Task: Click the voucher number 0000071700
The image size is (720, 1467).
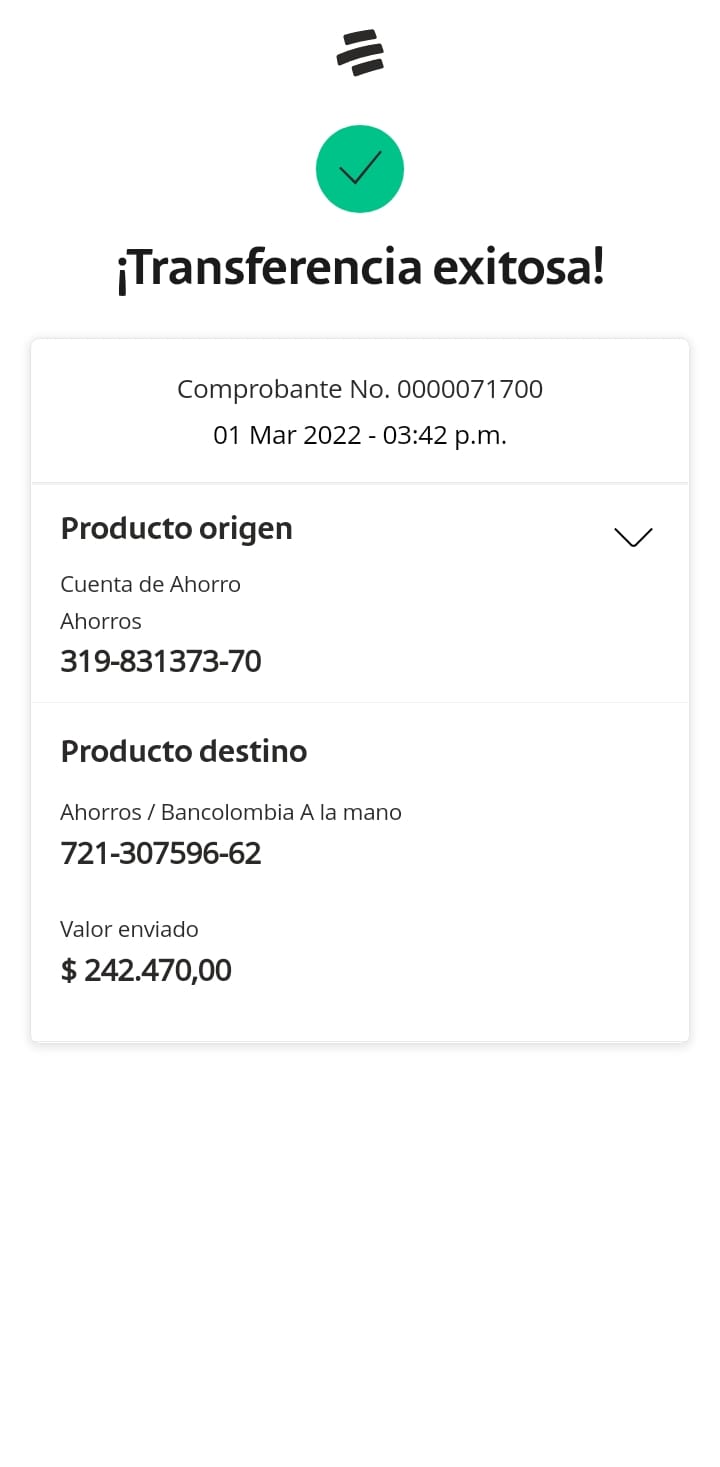Action: pyautogui.click(x=470, y=389)
